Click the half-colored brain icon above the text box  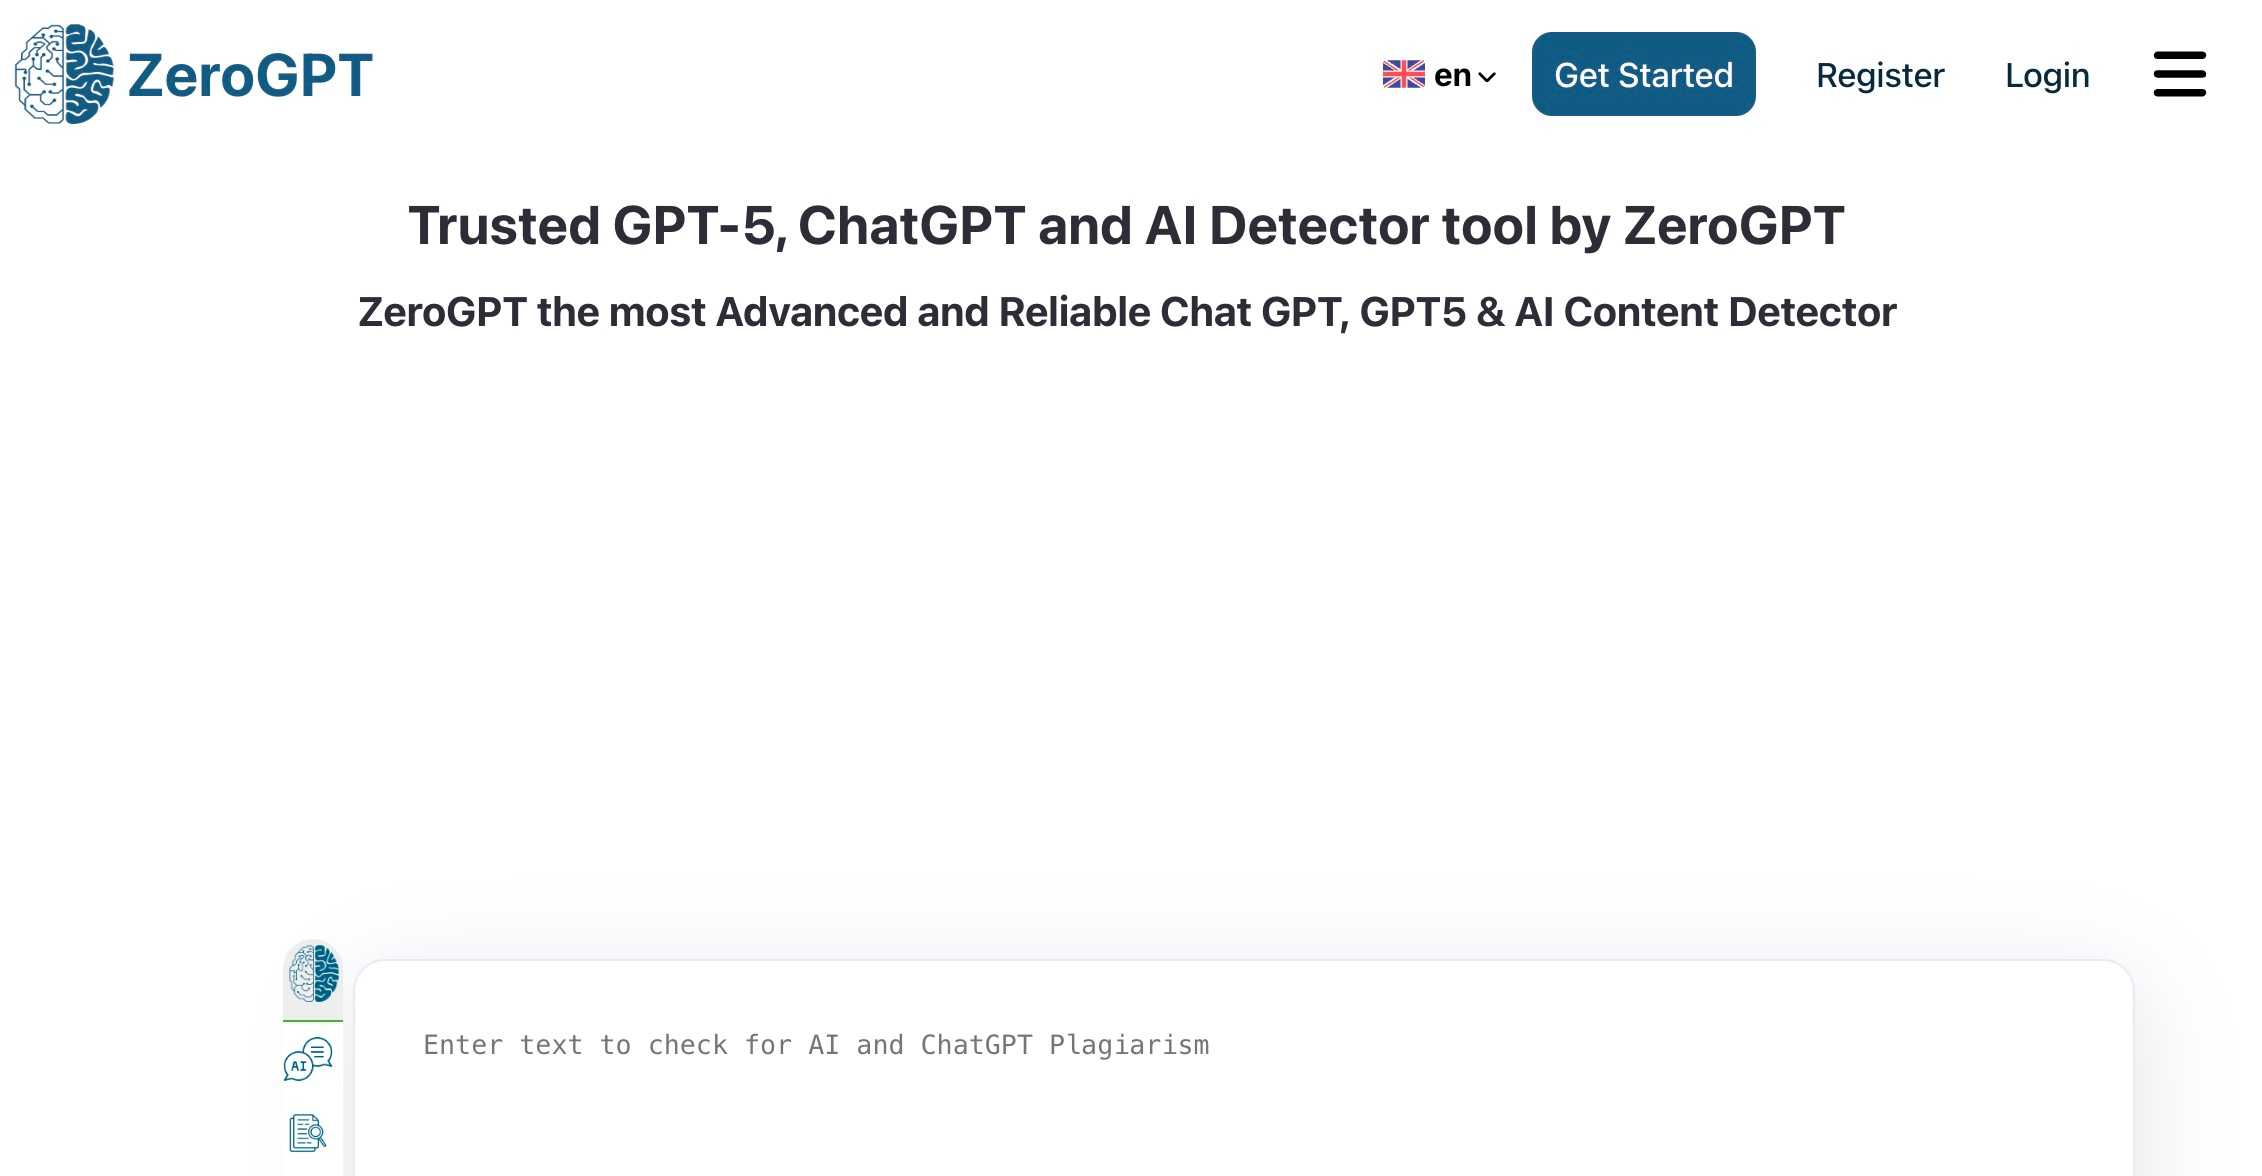pyautogui.click(x=312, y=975)
